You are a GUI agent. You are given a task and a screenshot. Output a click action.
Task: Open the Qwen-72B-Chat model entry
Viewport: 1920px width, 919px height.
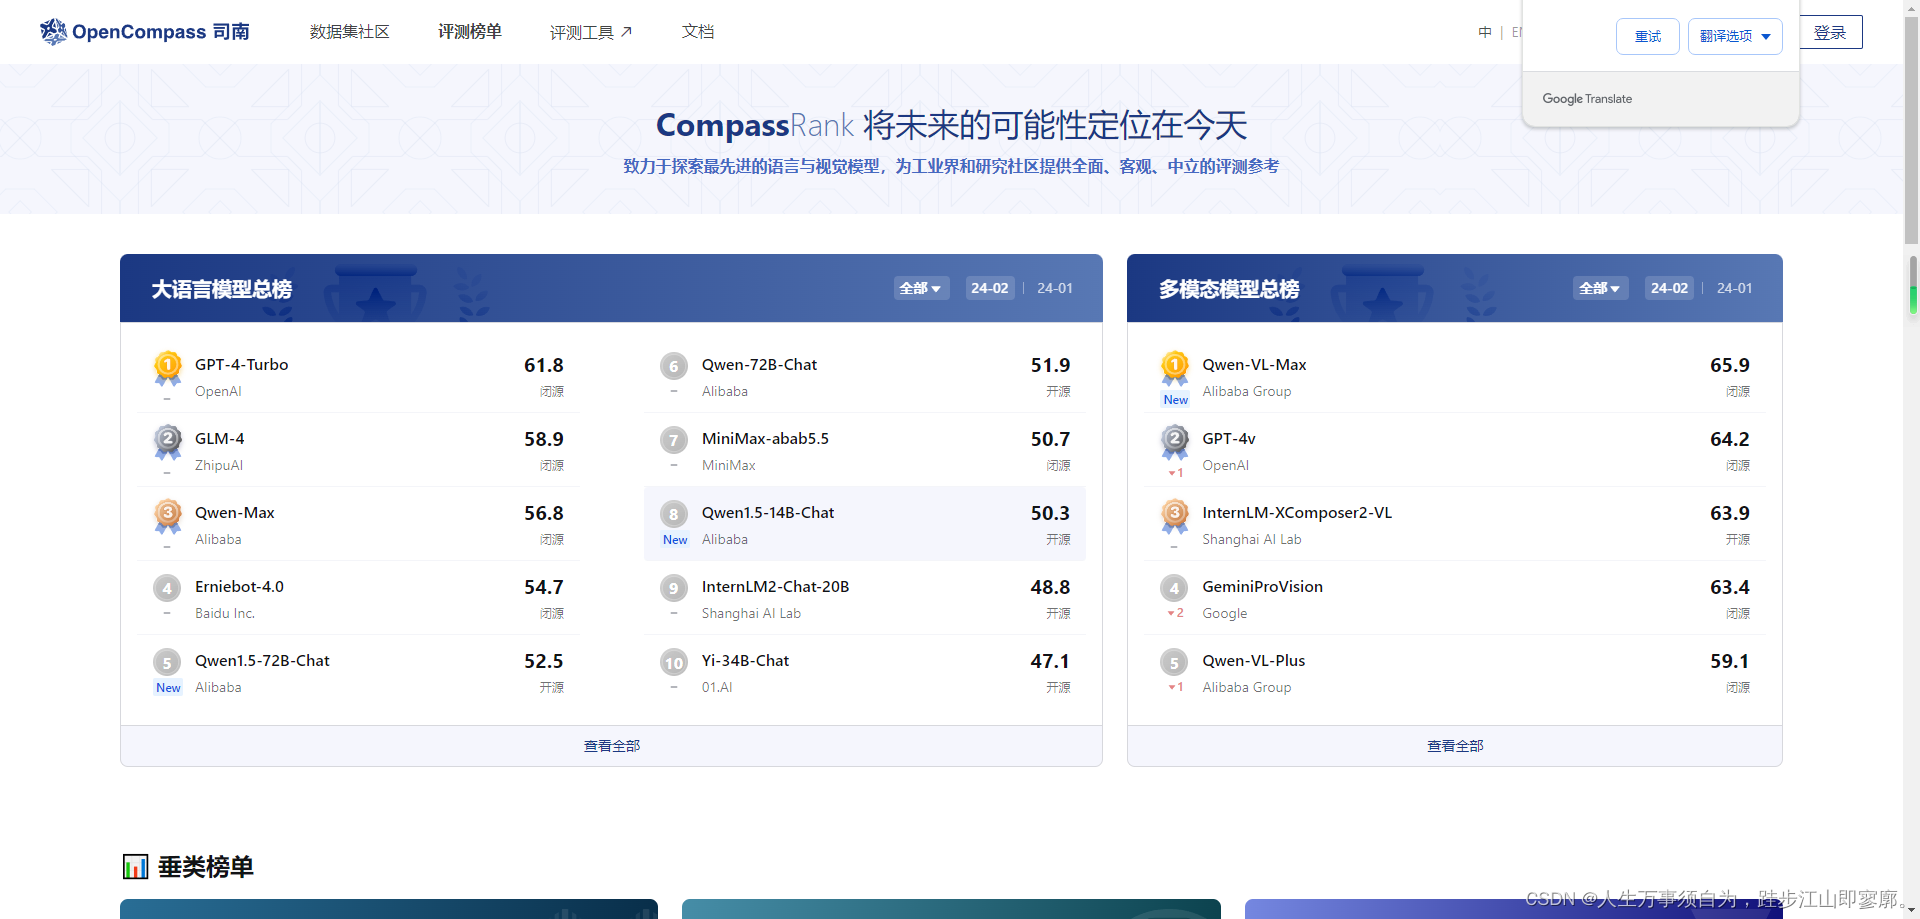coord(865,376)
